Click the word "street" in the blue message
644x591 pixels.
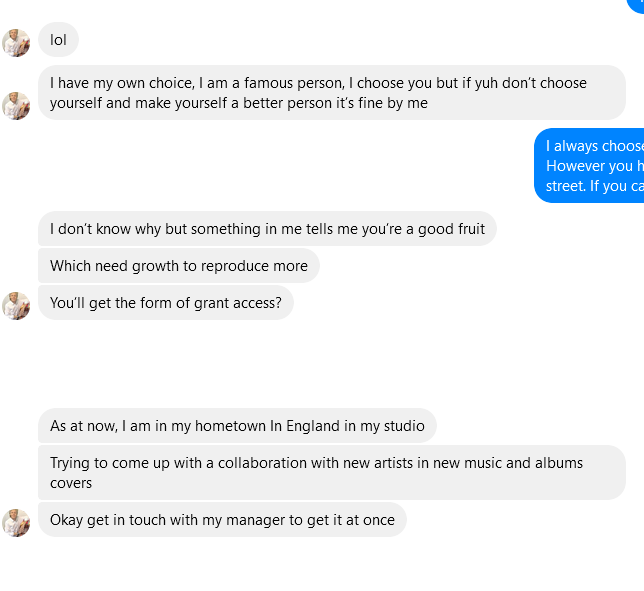[x=566, y=186]
